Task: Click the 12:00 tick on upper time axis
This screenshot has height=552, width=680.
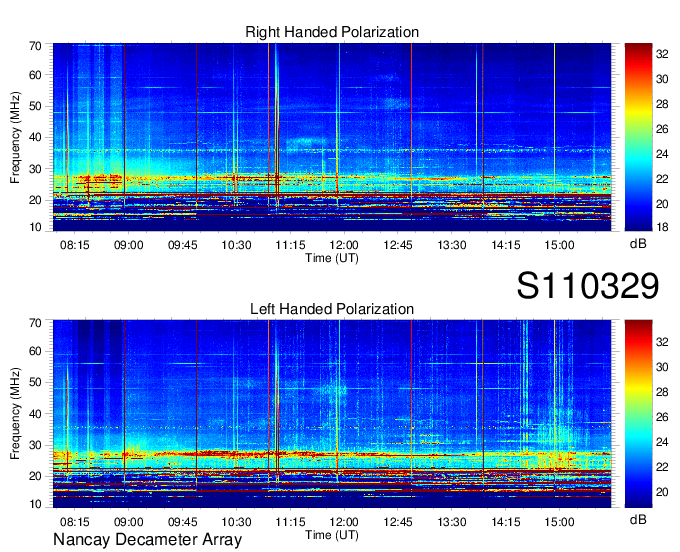Action: pos(344,245)
